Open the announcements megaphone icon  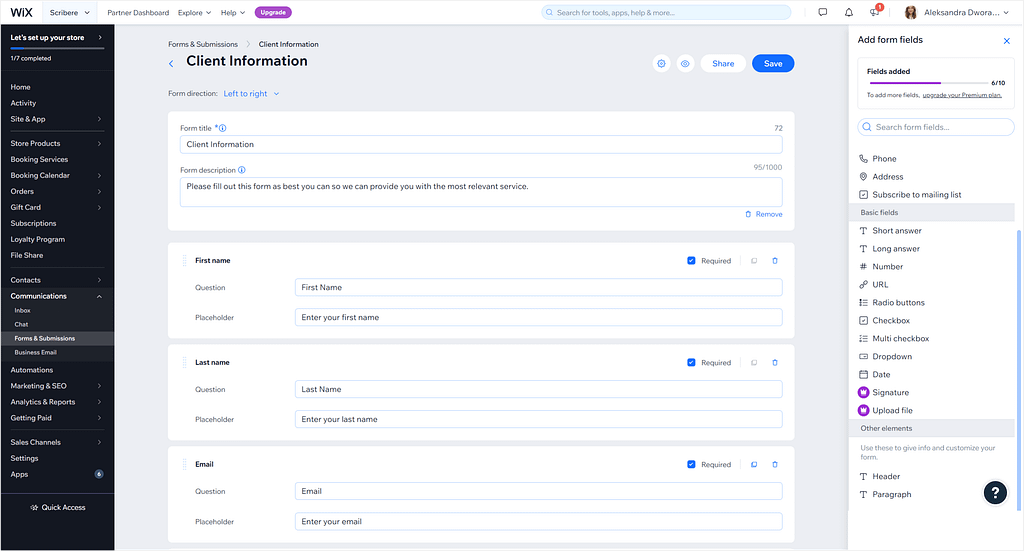874,12
